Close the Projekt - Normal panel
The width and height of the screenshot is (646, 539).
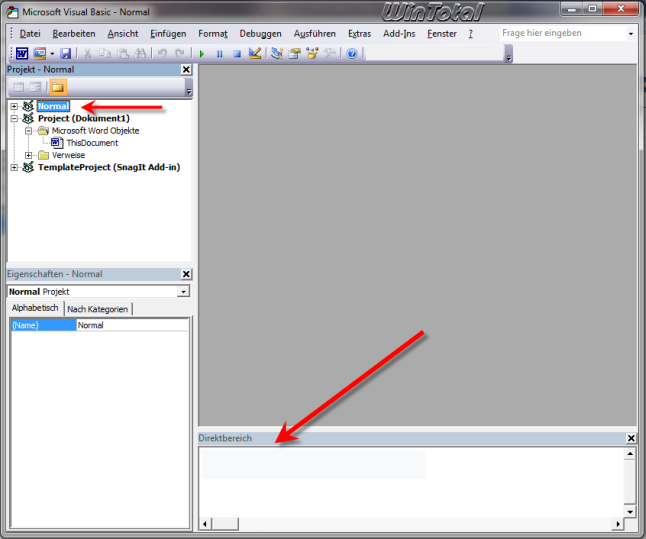[x=186, y=70]
